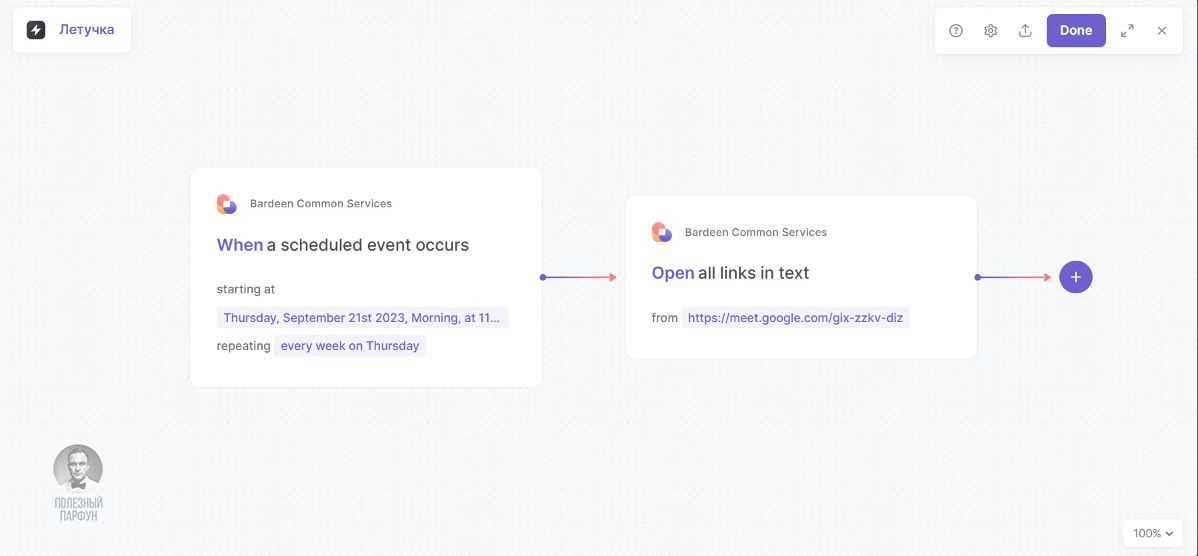
Task: Close the playbook editor
Action: click(1162, 31)
